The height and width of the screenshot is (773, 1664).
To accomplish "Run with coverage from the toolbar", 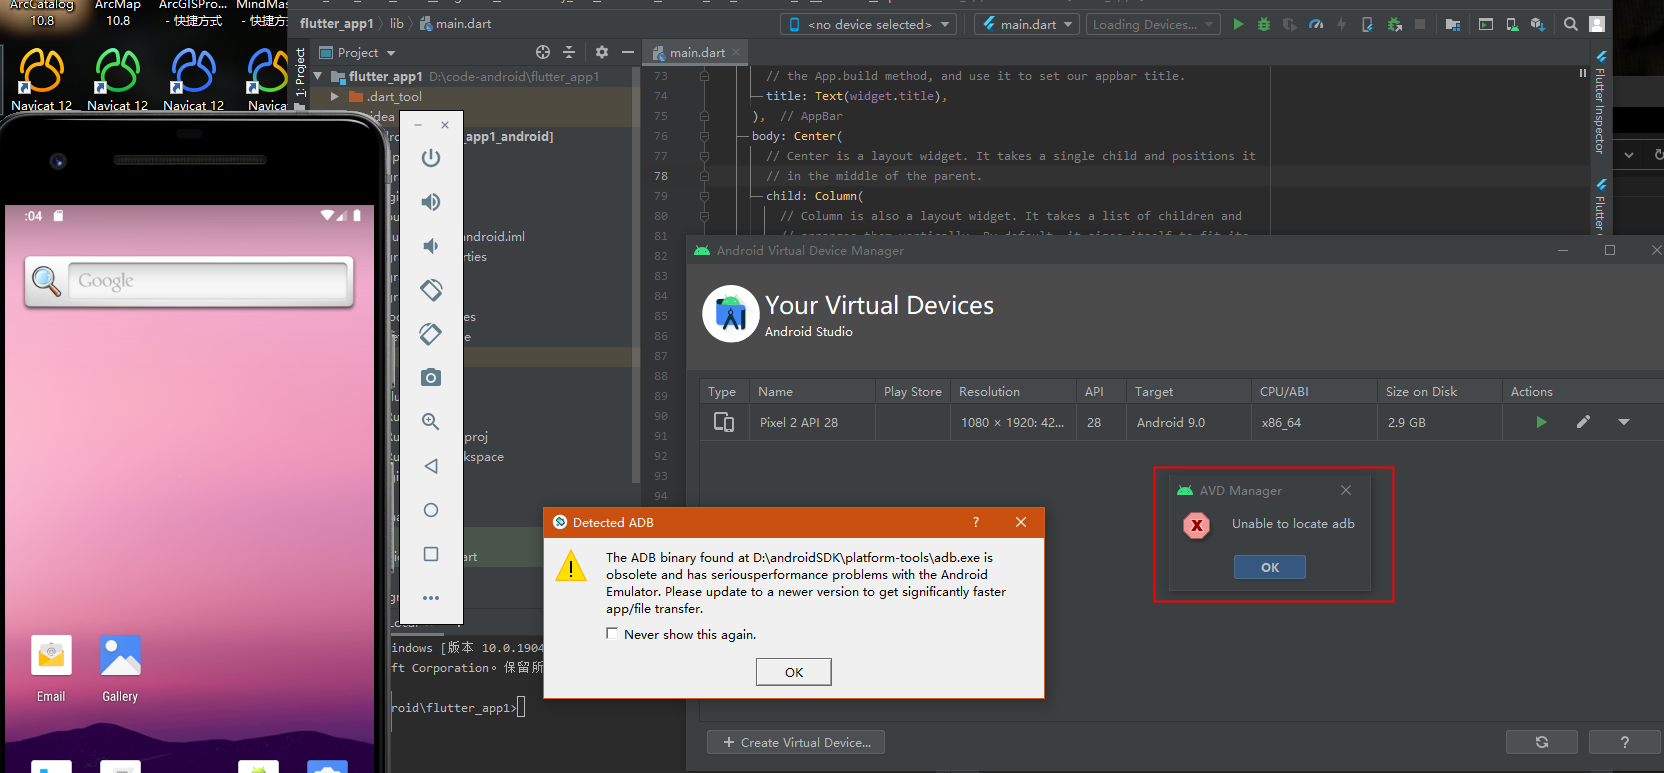I will click(1290, 24).
